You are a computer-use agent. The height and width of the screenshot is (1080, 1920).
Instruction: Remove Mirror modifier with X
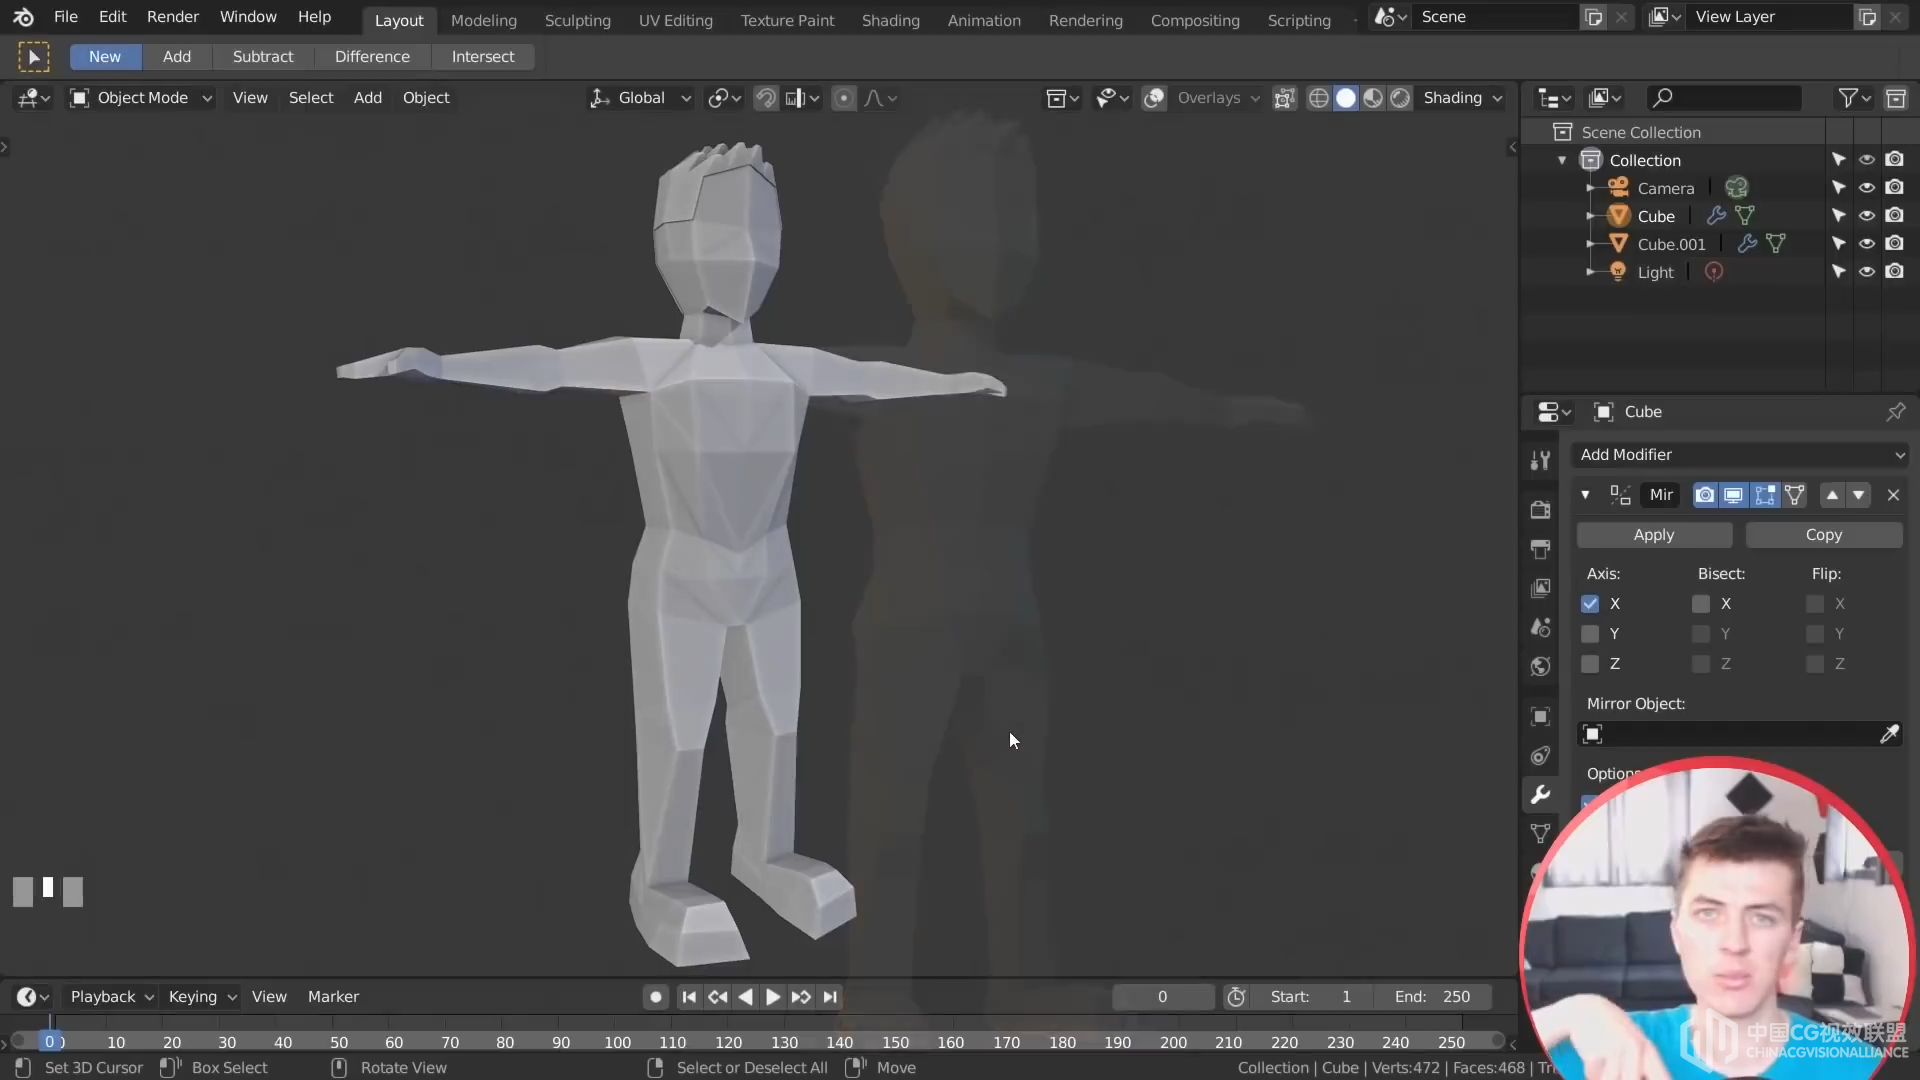tap(1893, 495)
